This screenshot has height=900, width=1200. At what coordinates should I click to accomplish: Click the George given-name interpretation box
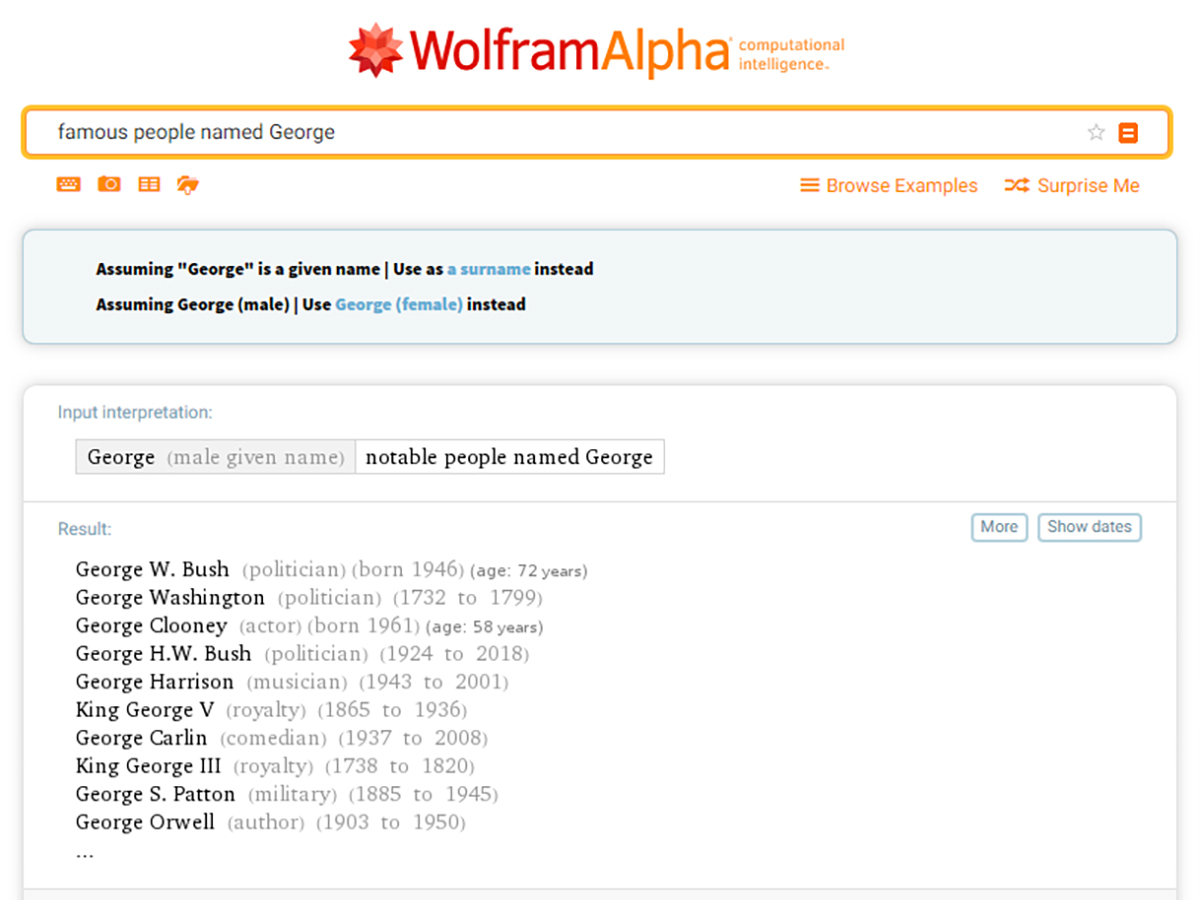pos(214,456)
